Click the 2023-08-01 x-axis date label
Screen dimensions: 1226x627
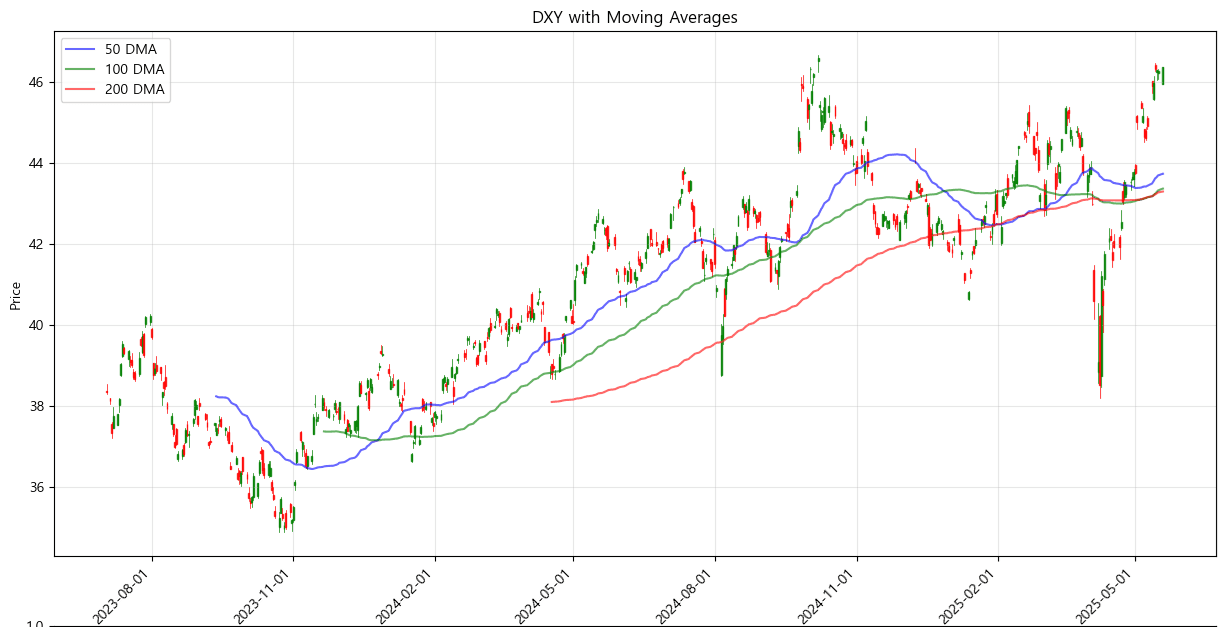123,596
